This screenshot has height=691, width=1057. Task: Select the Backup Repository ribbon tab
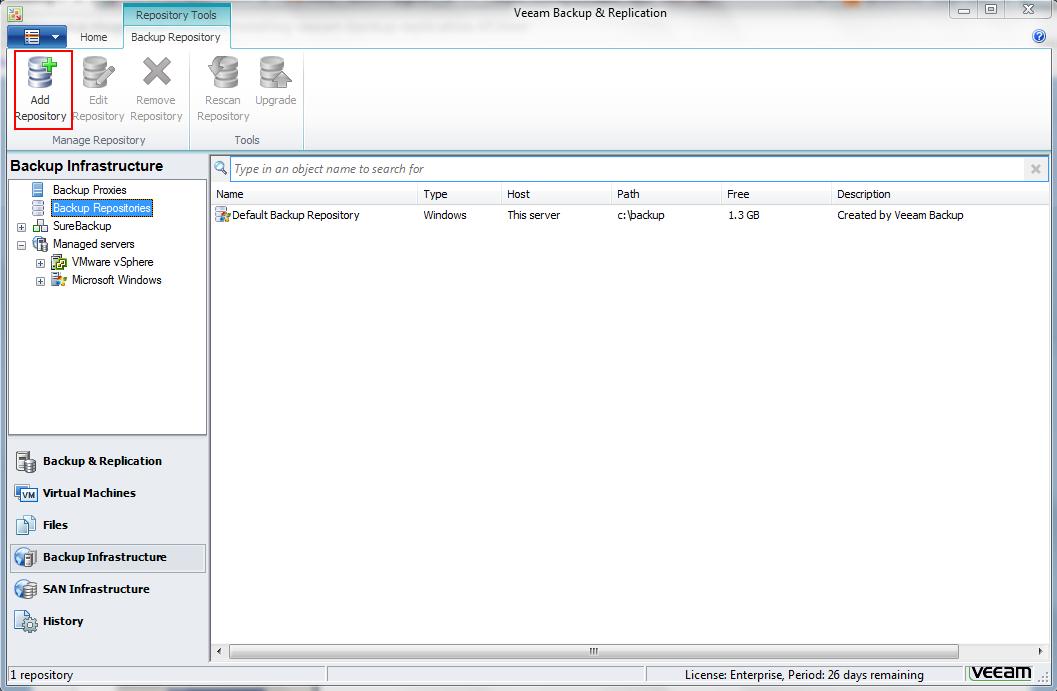[x=176, y=36]
